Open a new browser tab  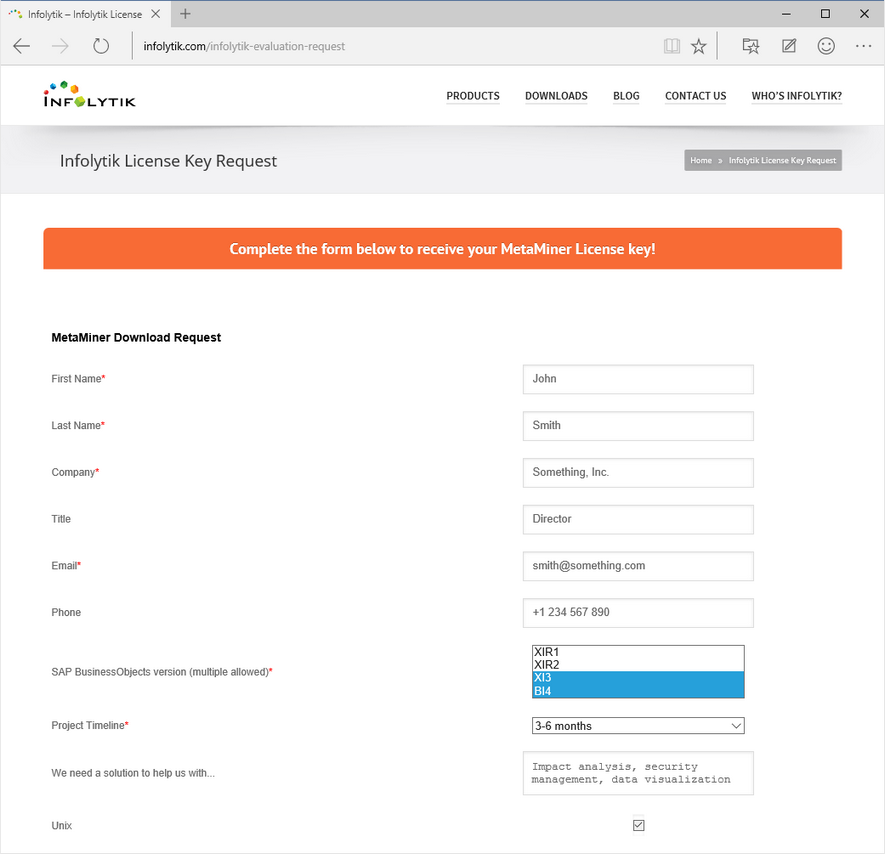click(x=185, y=14)
